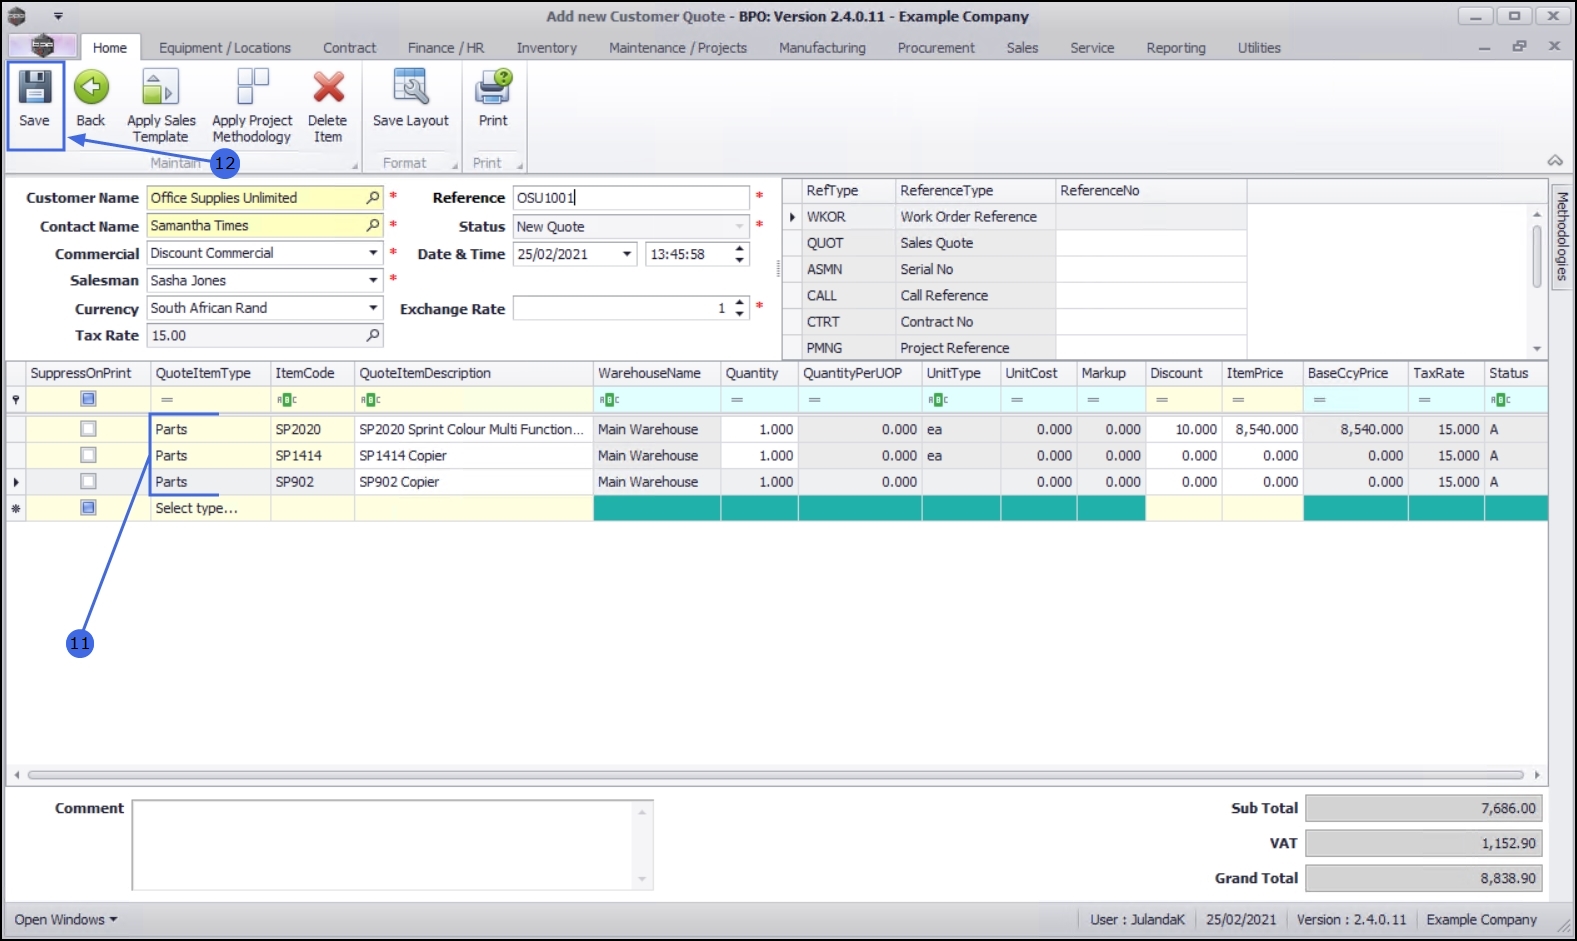Click the Print icon
The height and width of the screenshot is (941, 1577).
(x=493, y=88)
